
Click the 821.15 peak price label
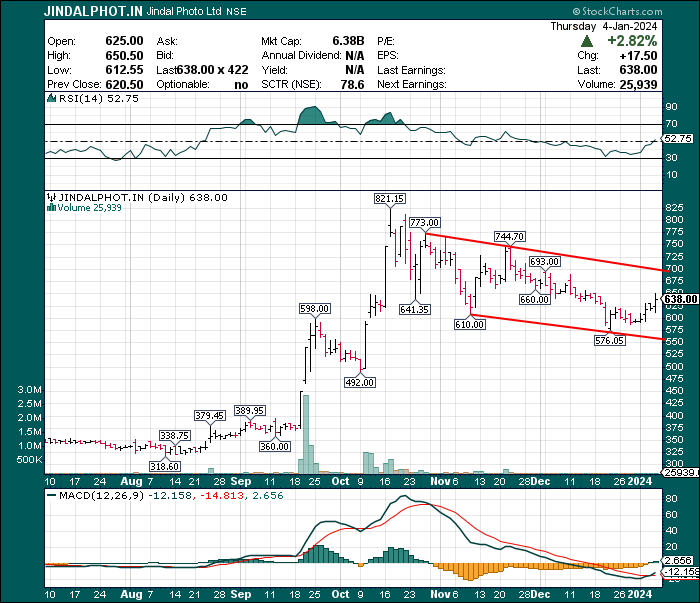pos(390,199)
